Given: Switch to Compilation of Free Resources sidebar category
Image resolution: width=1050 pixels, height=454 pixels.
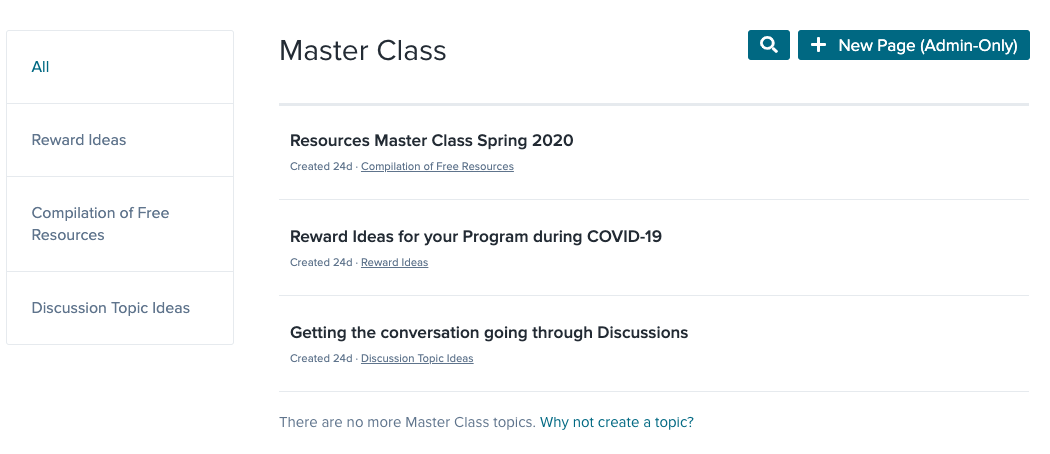Looking at the screenshot, I should 100,224.
